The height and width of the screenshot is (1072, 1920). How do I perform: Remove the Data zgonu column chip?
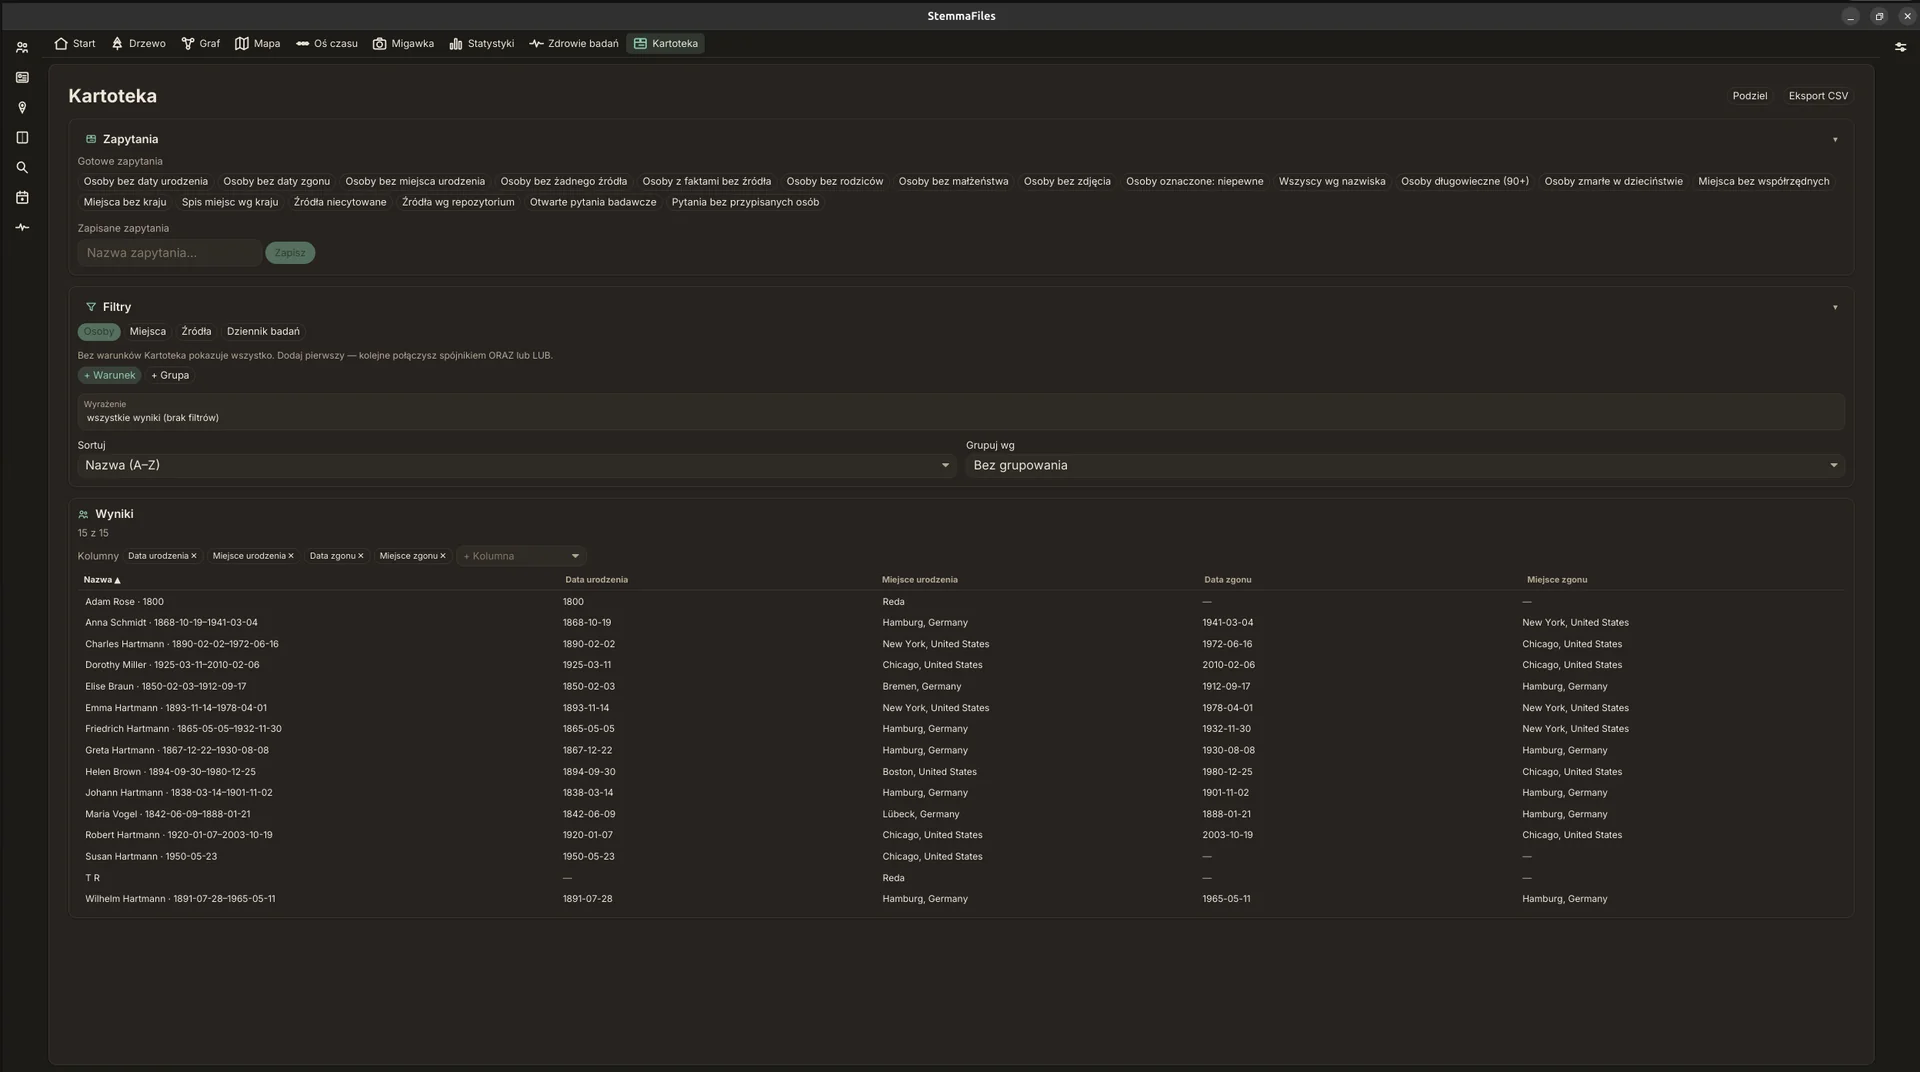click(361, 556)
